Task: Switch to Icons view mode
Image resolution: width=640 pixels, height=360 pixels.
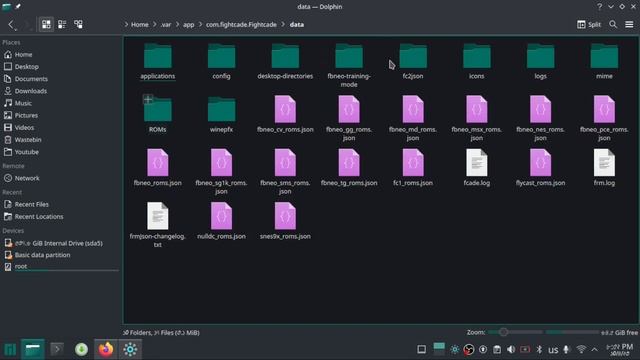Action: point(46,24)
